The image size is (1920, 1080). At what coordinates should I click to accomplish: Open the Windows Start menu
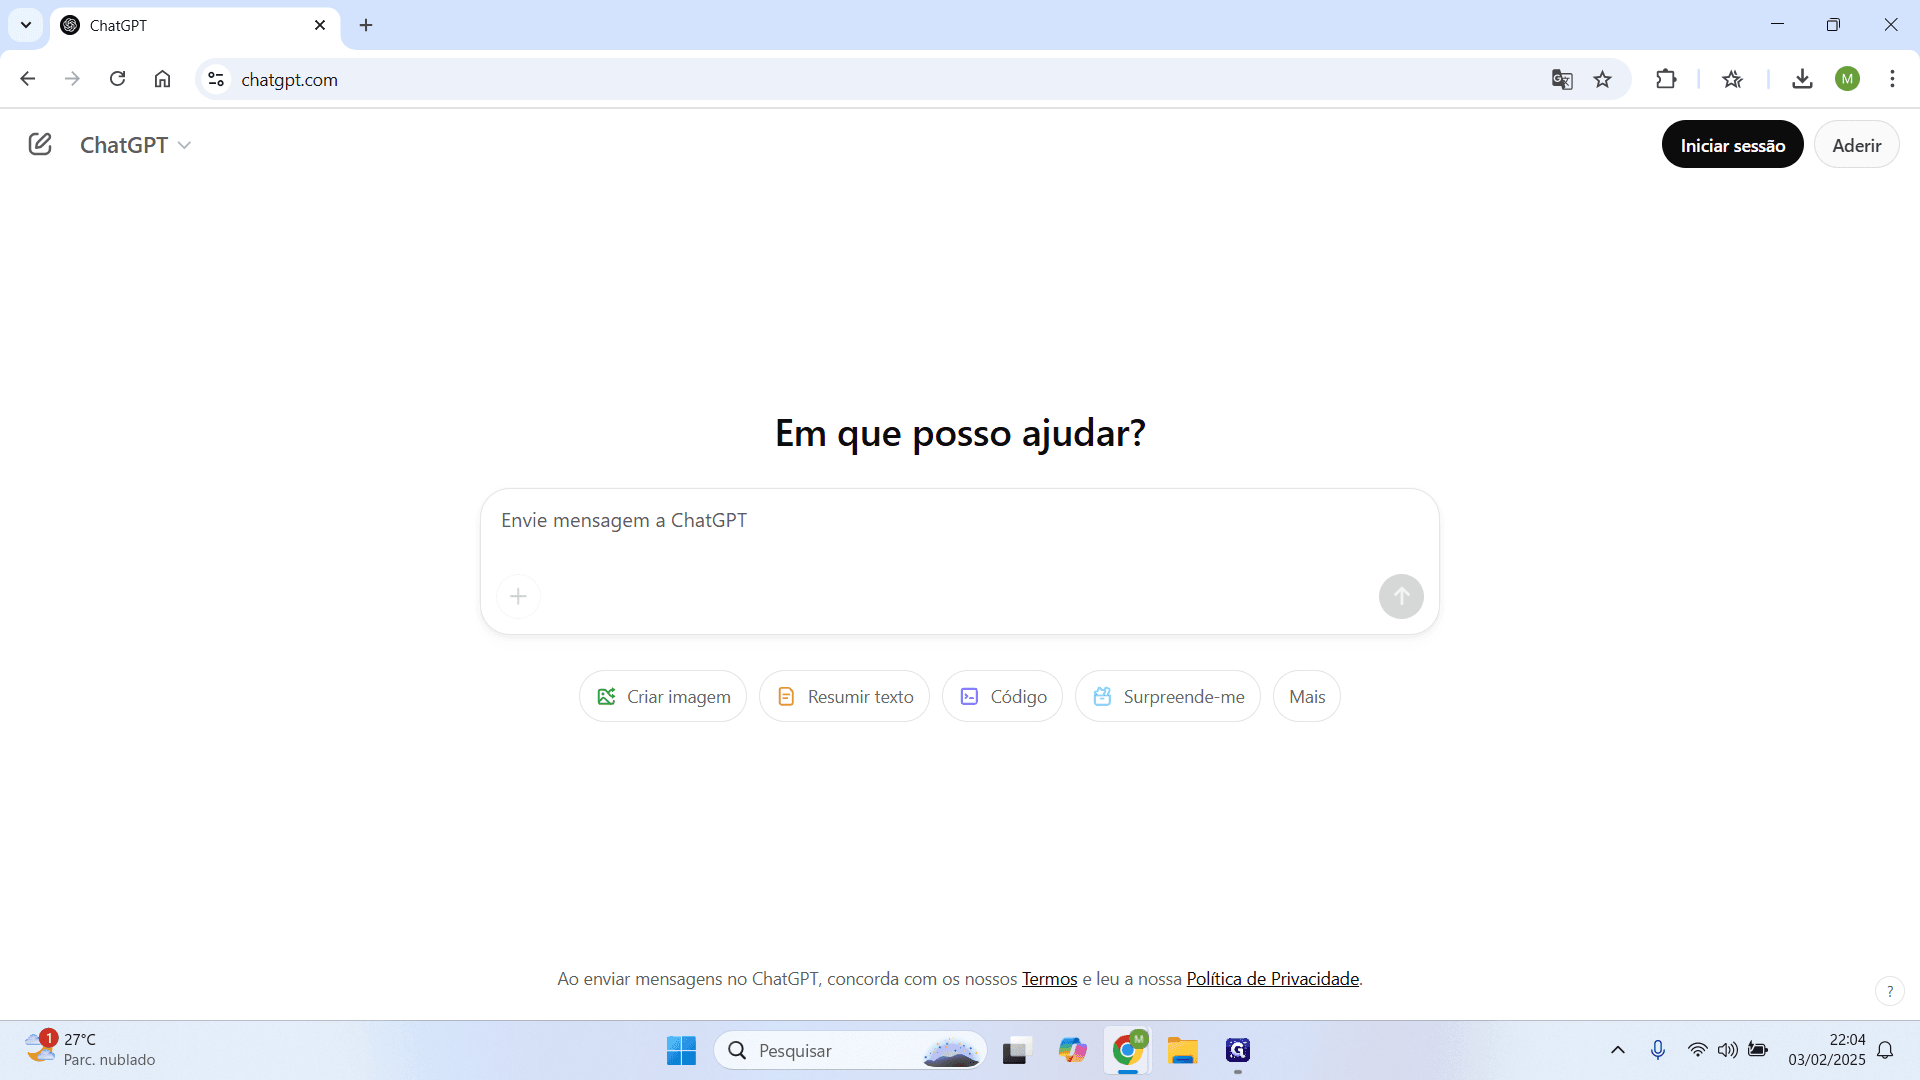point(681,1051)
